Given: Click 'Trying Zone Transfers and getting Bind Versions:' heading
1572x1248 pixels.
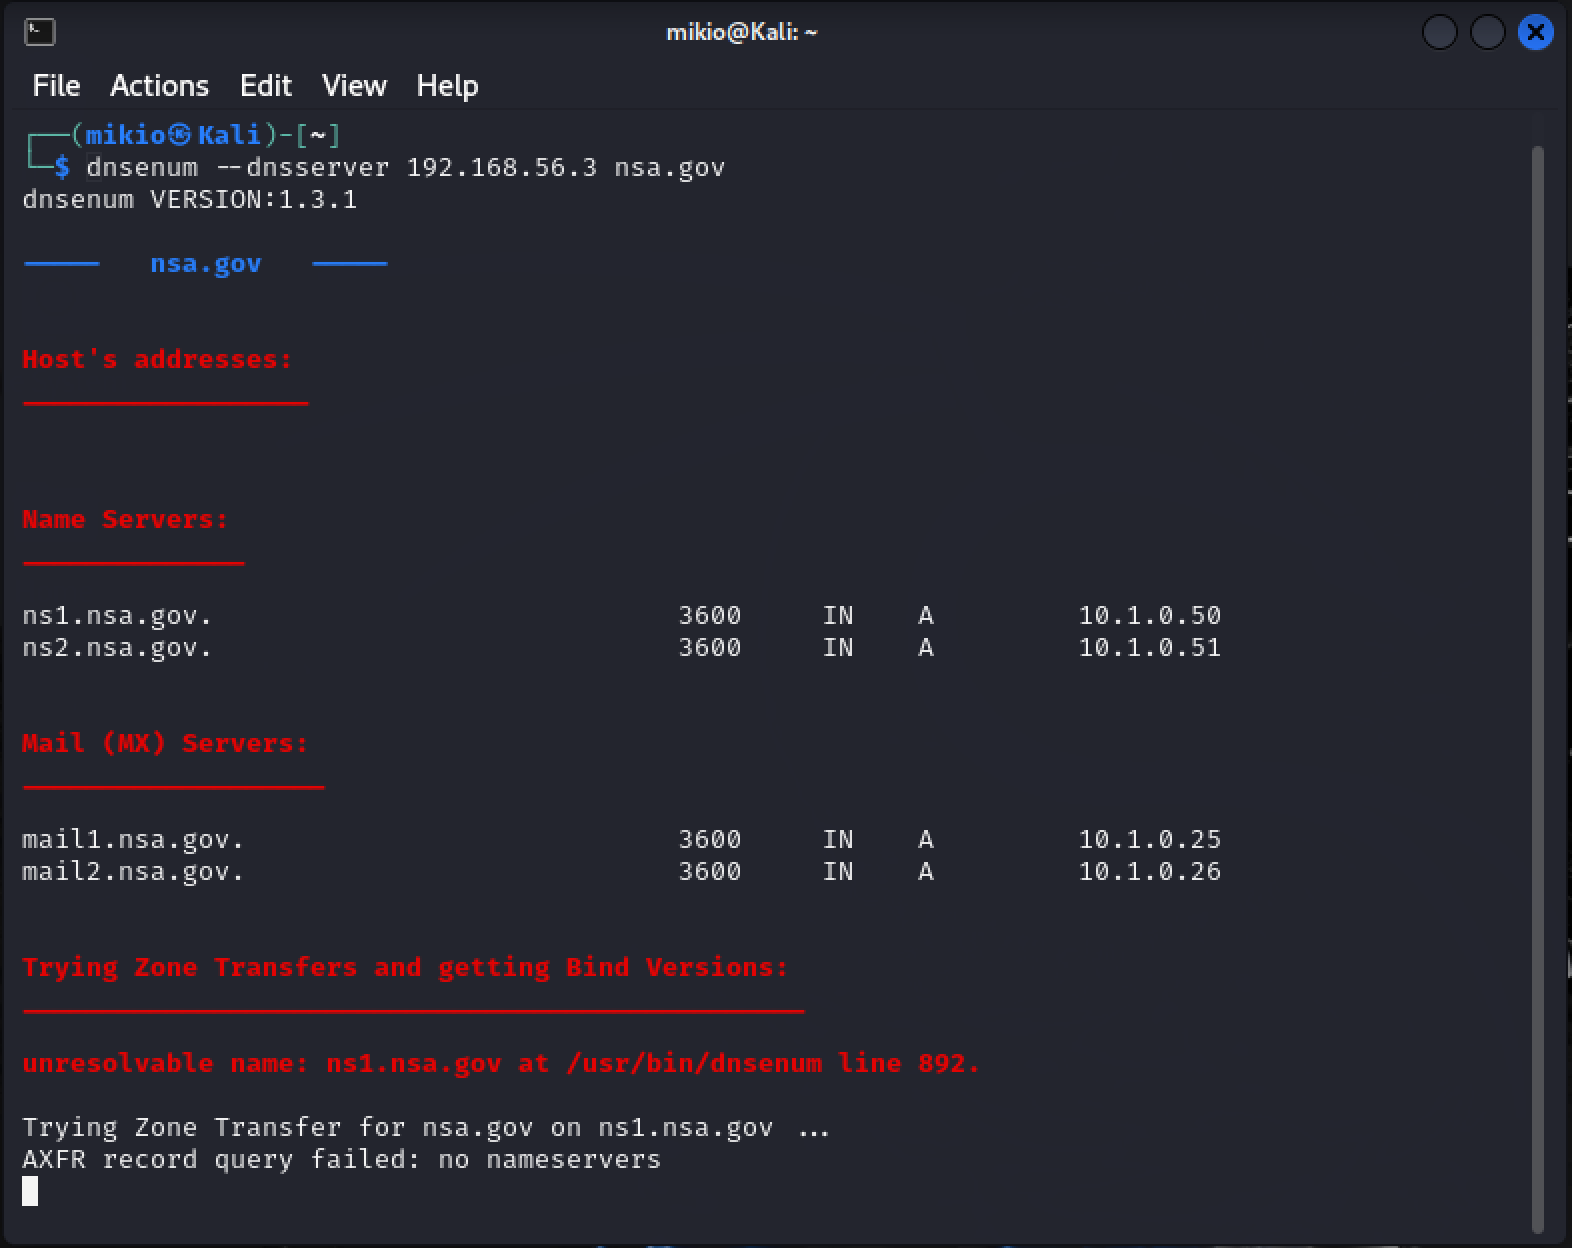Looking at the screenshot, I should coord(405,967).
